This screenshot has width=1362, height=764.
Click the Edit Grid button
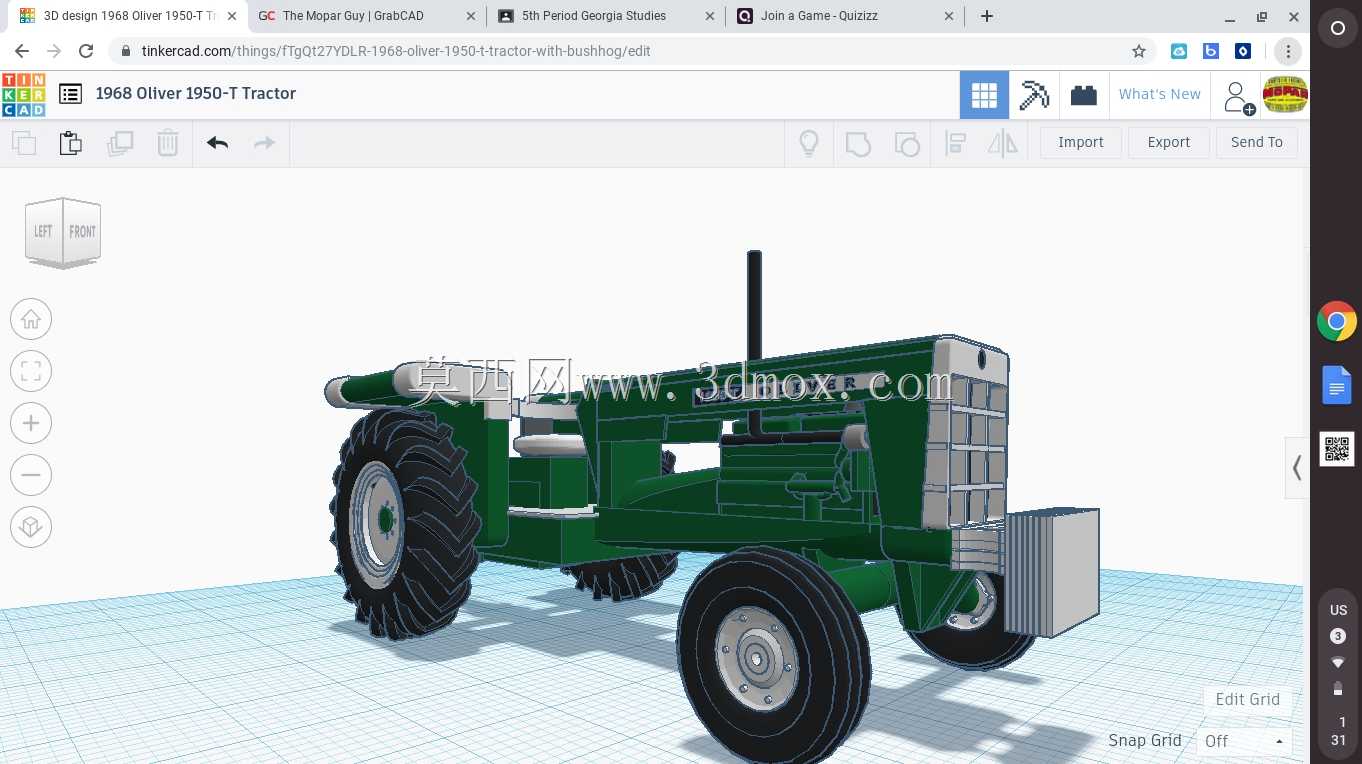click(1247, 699)
